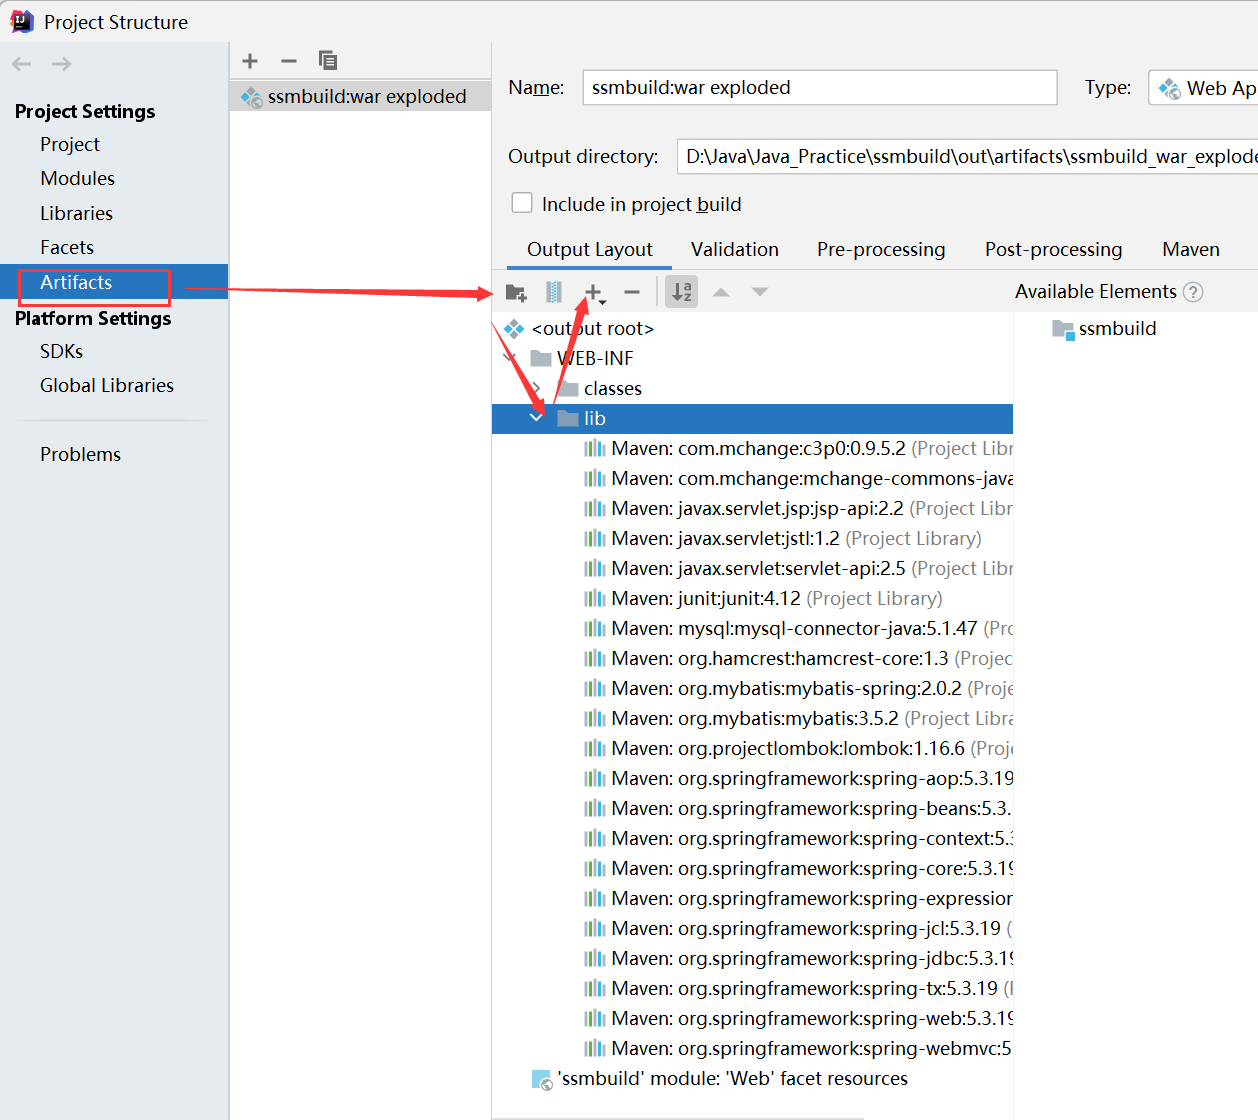
Task: Open Available Elements help icon
Action: click(1193, 292)
